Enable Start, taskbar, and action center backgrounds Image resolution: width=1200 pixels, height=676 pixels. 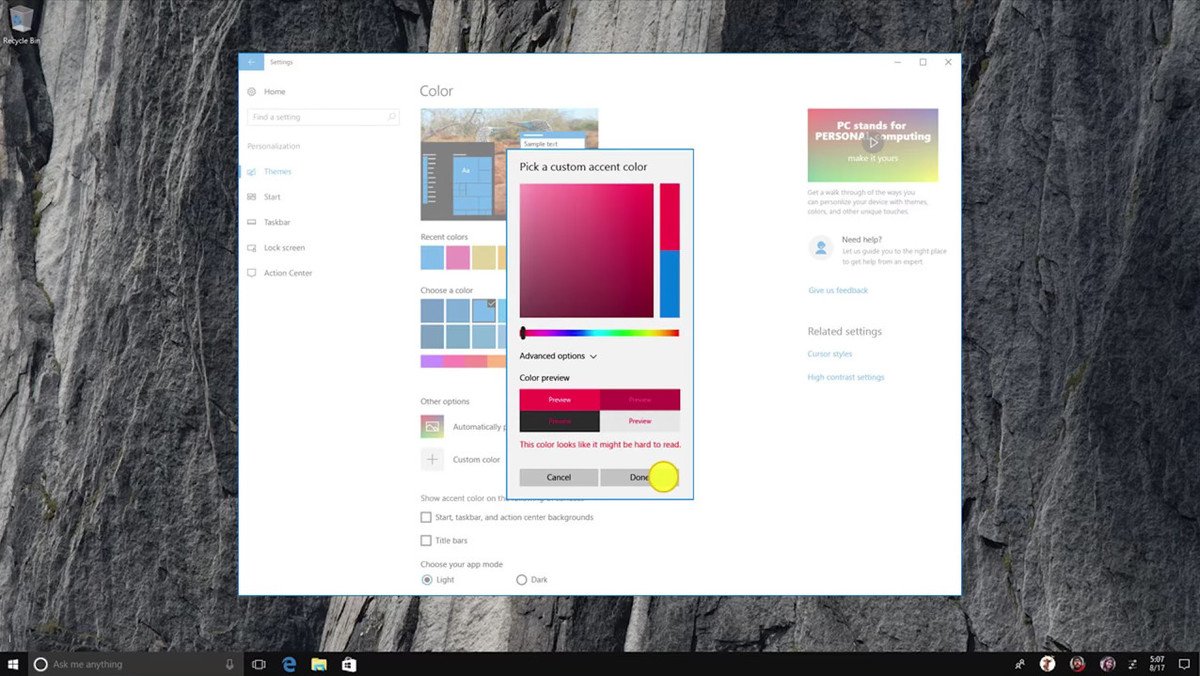pyautogui.click(x=426, y=517)
